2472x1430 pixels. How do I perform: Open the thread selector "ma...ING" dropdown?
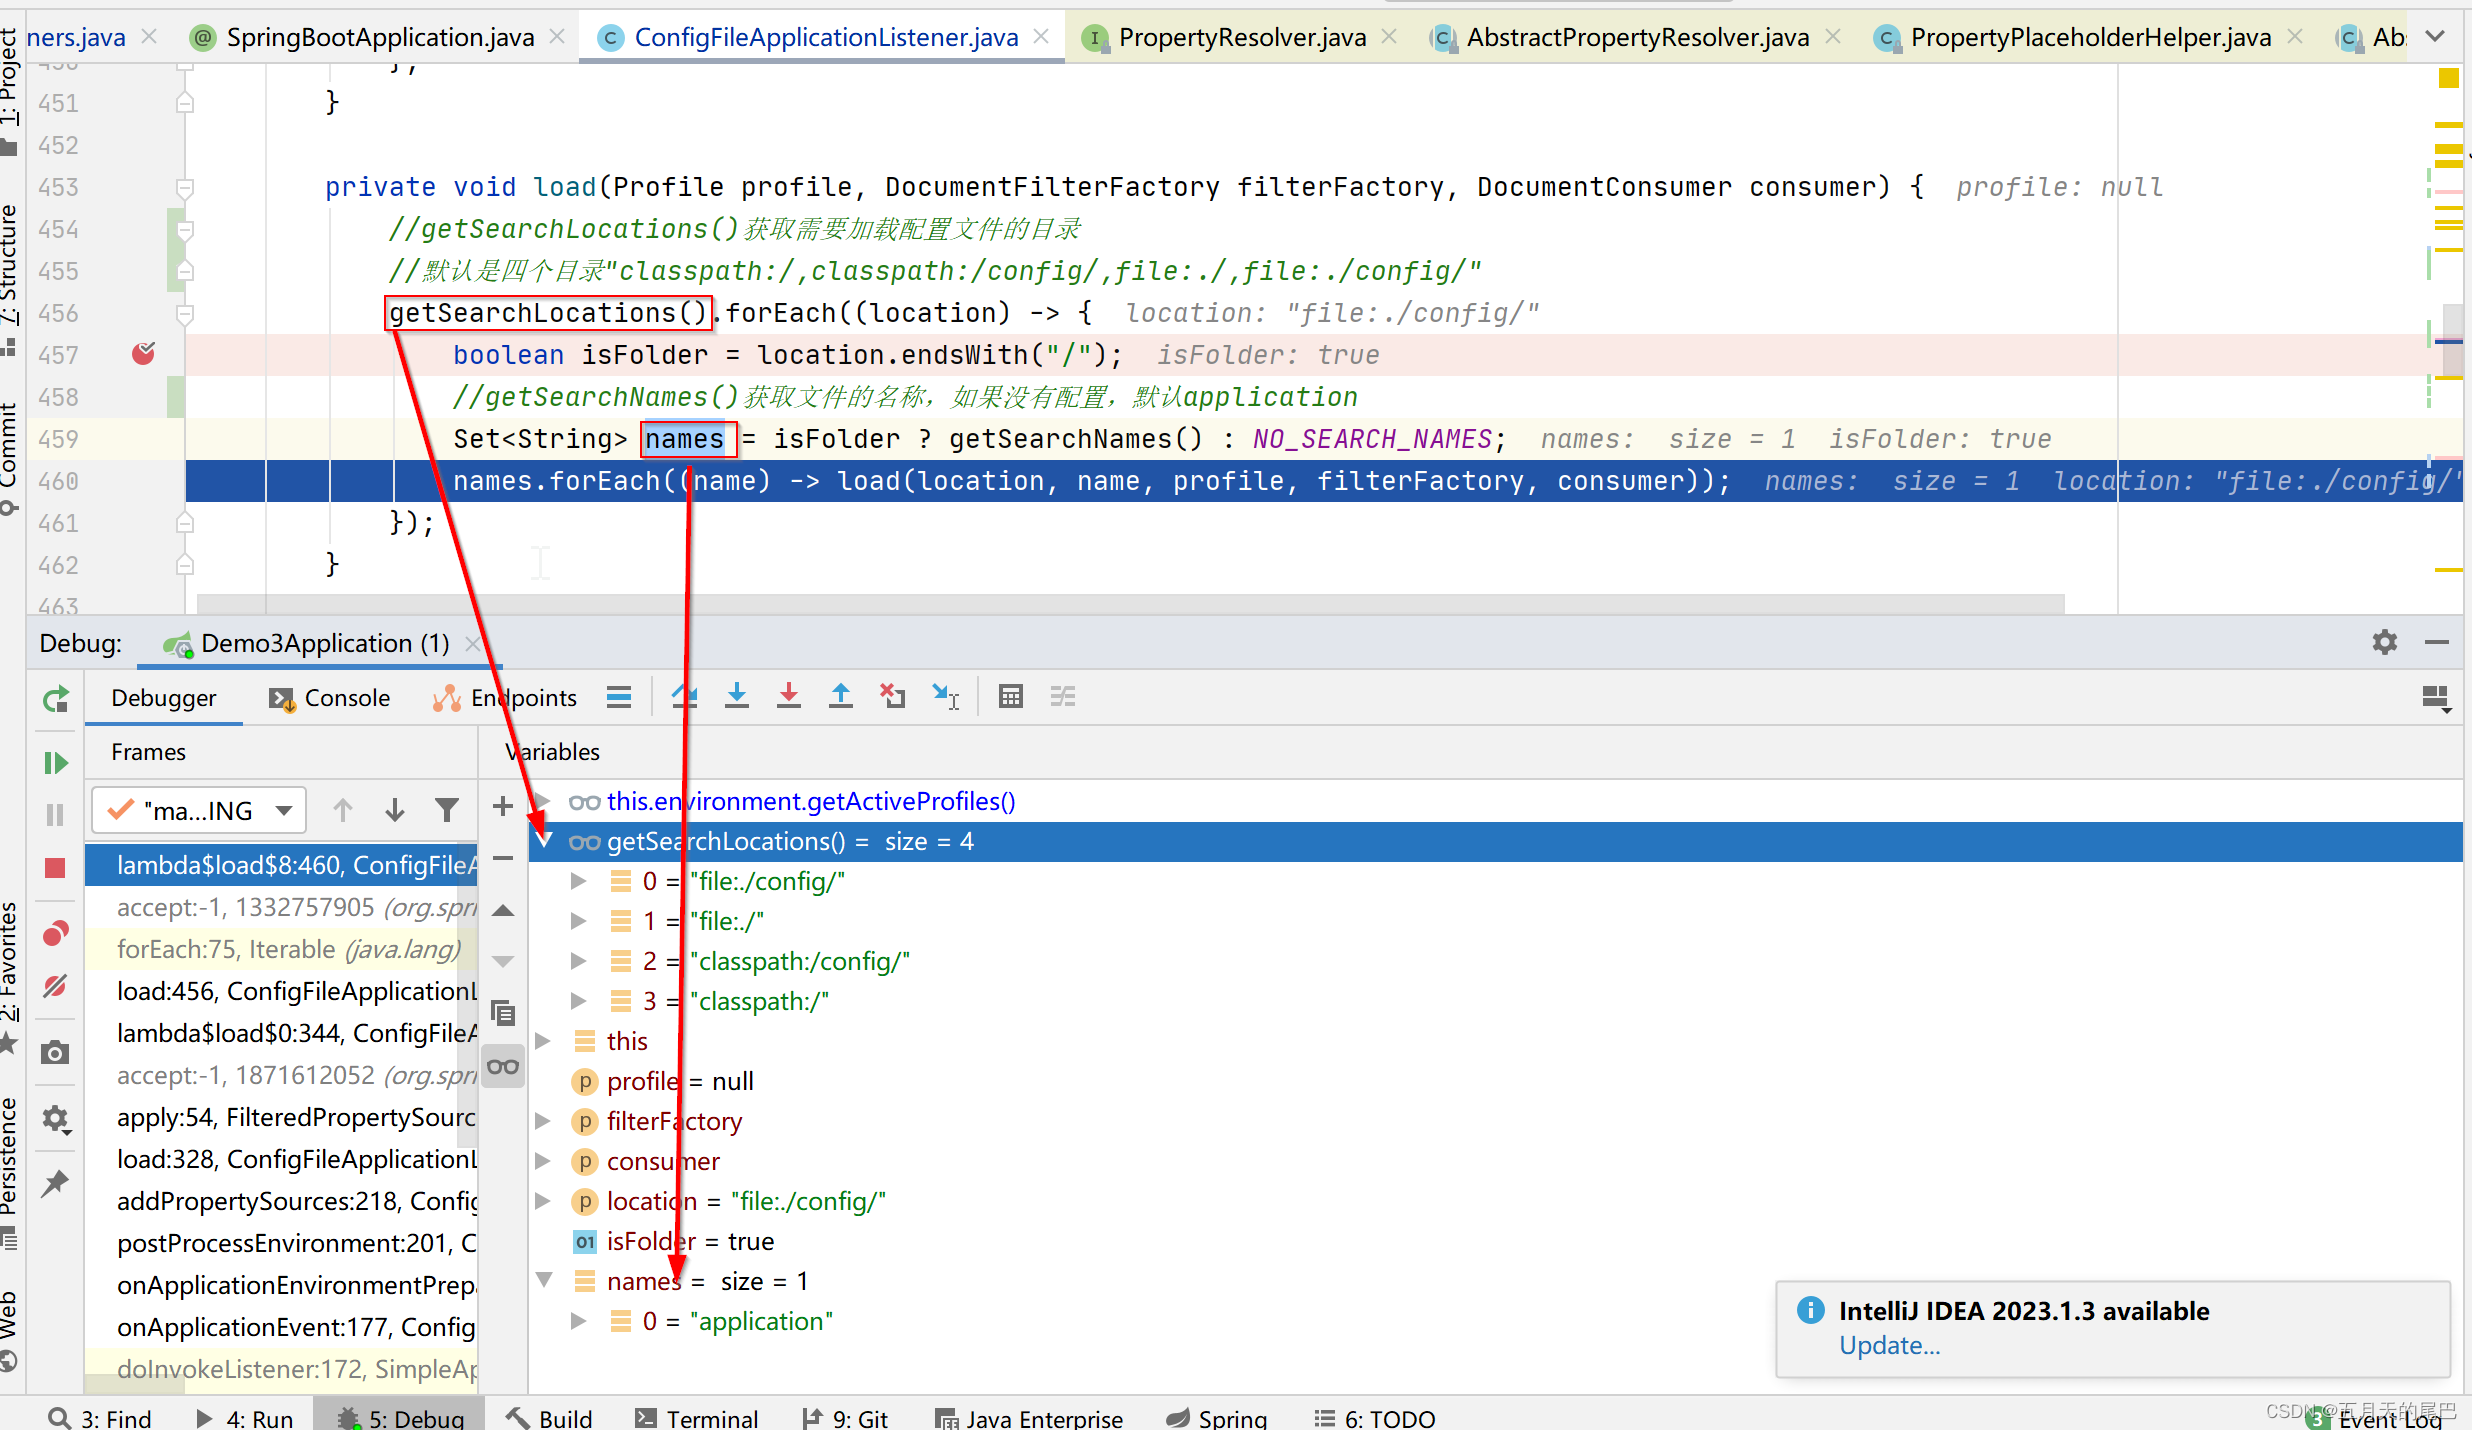(199, 810)
